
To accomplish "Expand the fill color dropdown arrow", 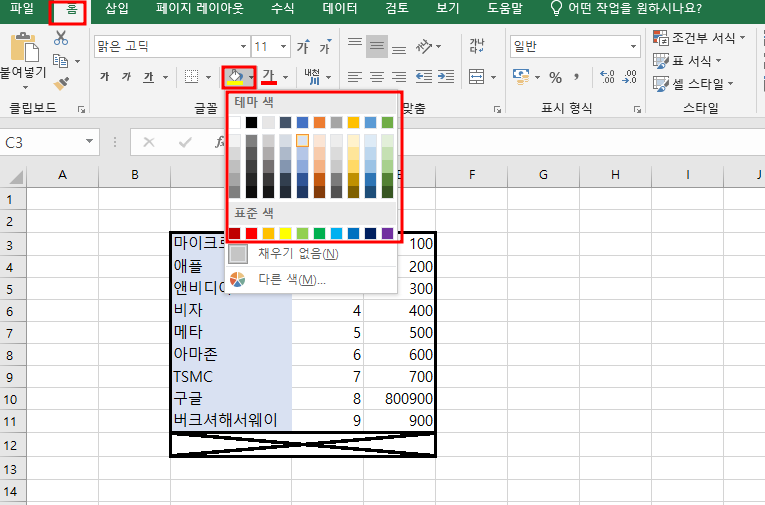I will pos(251,77).
